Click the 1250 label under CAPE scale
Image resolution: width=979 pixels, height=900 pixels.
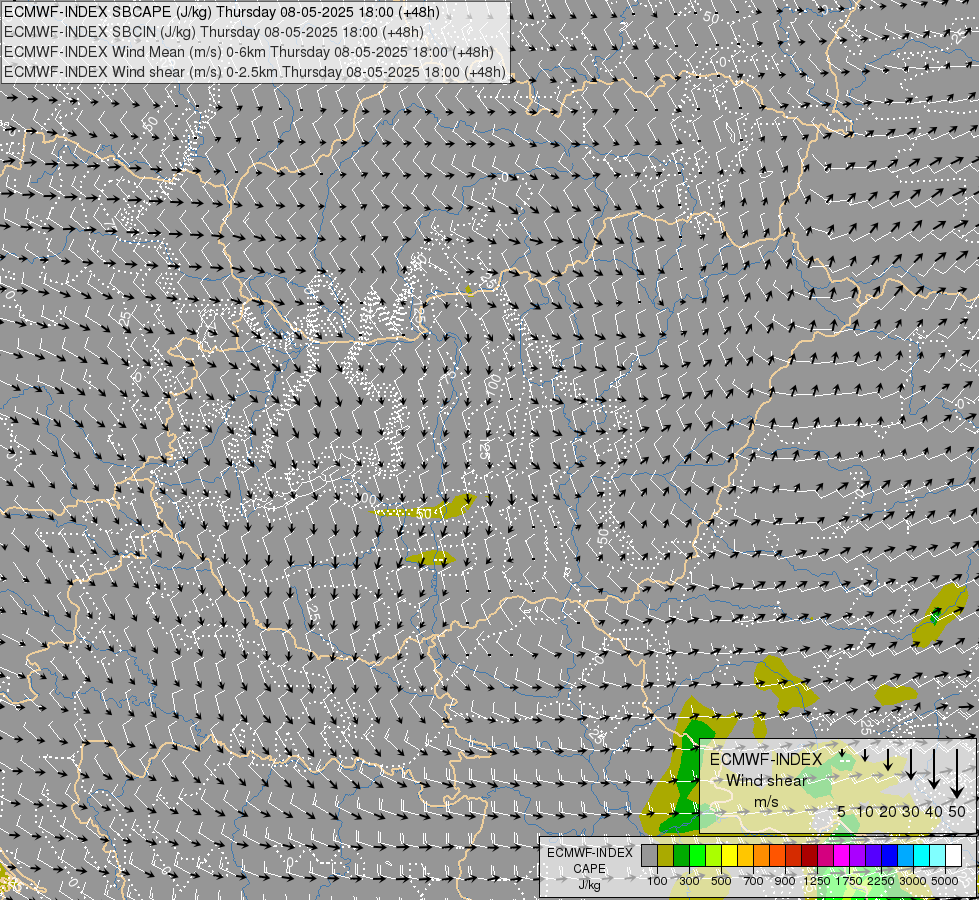tap(817, 881)
